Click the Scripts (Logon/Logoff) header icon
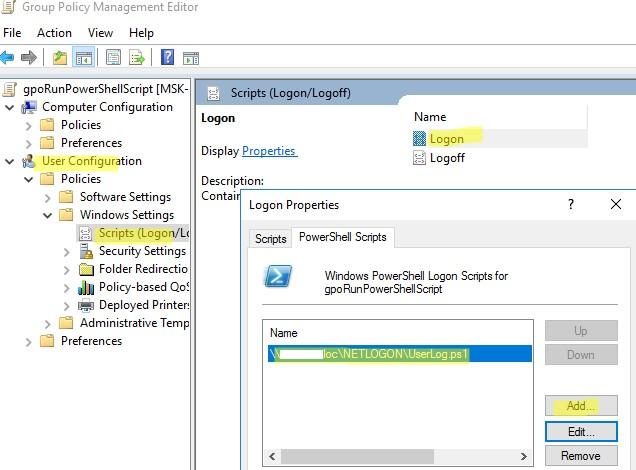The image size is (636, 470). tap(213, 93)
